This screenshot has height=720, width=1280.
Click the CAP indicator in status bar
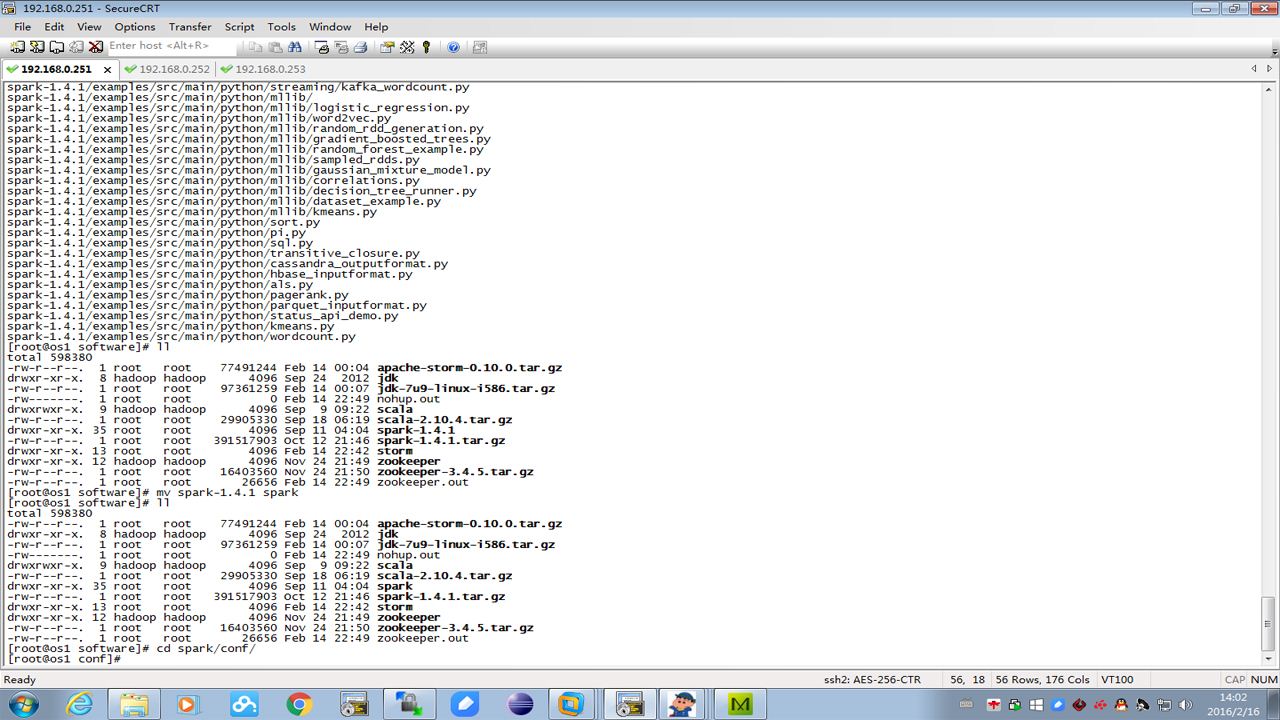pos(1234,680)
